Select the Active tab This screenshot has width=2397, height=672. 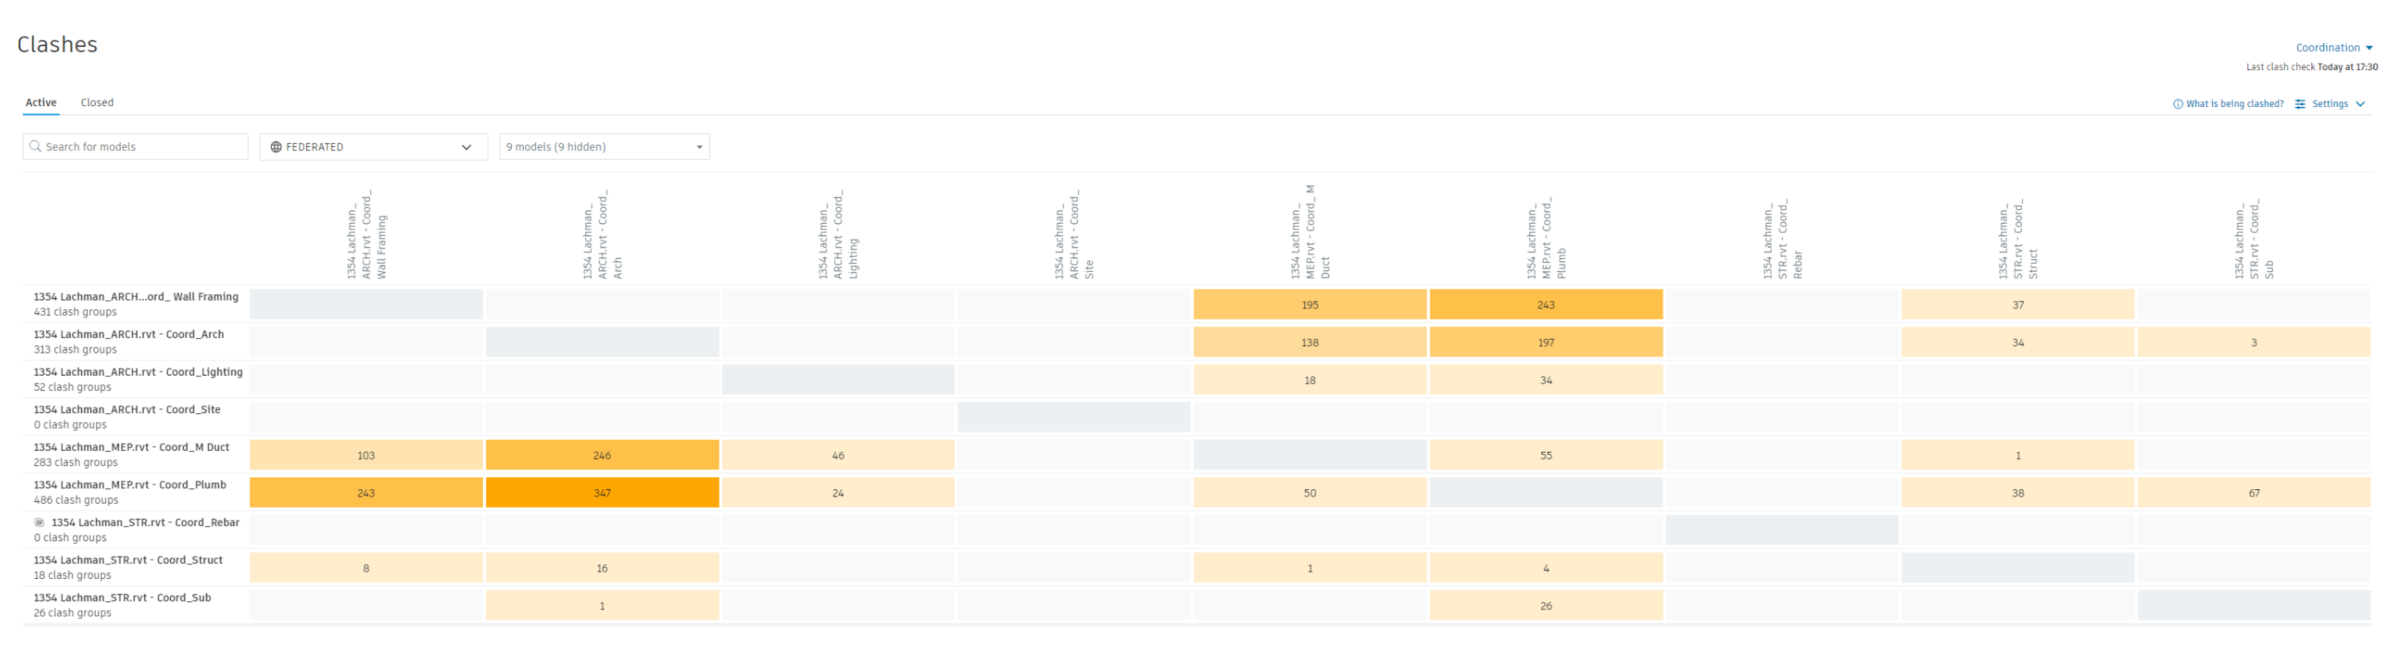point(41,103)
